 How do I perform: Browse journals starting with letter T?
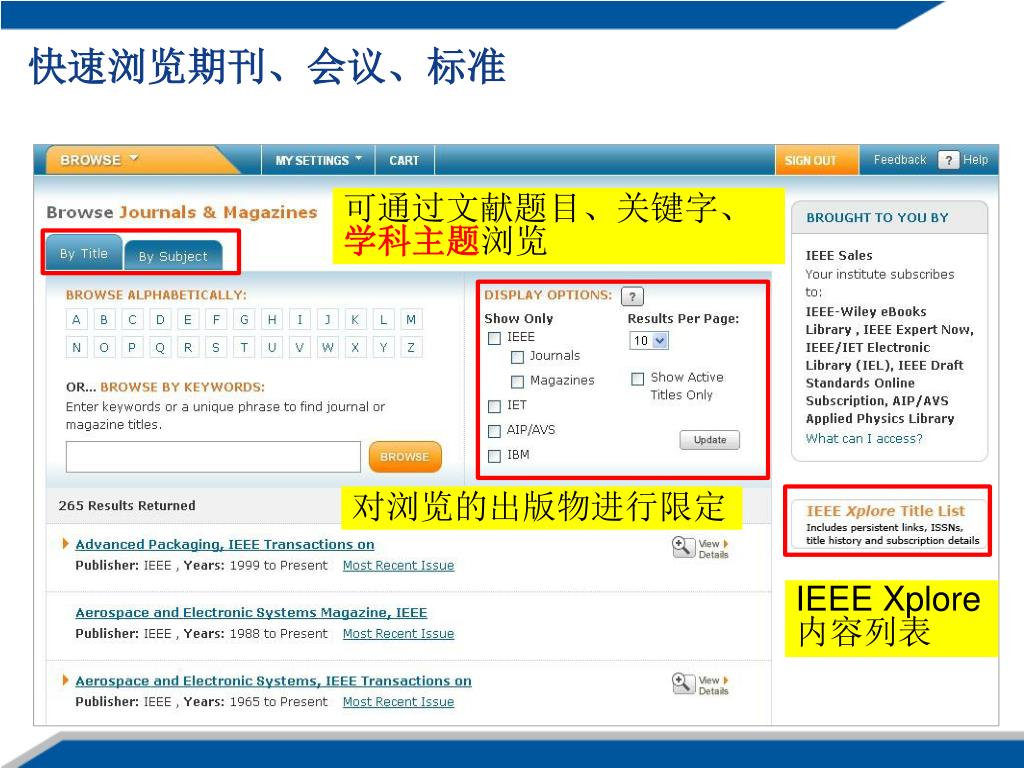pos(244,347)
